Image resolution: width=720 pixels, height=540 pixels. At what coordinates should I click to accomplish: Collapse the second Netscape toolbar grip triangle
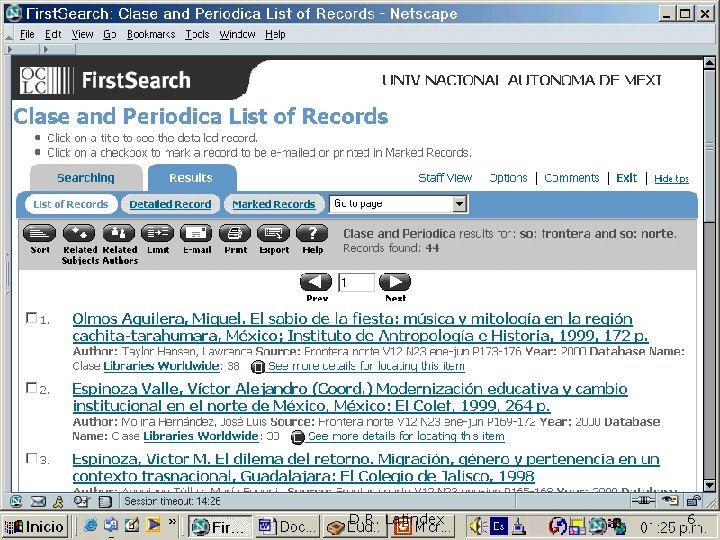45,49
